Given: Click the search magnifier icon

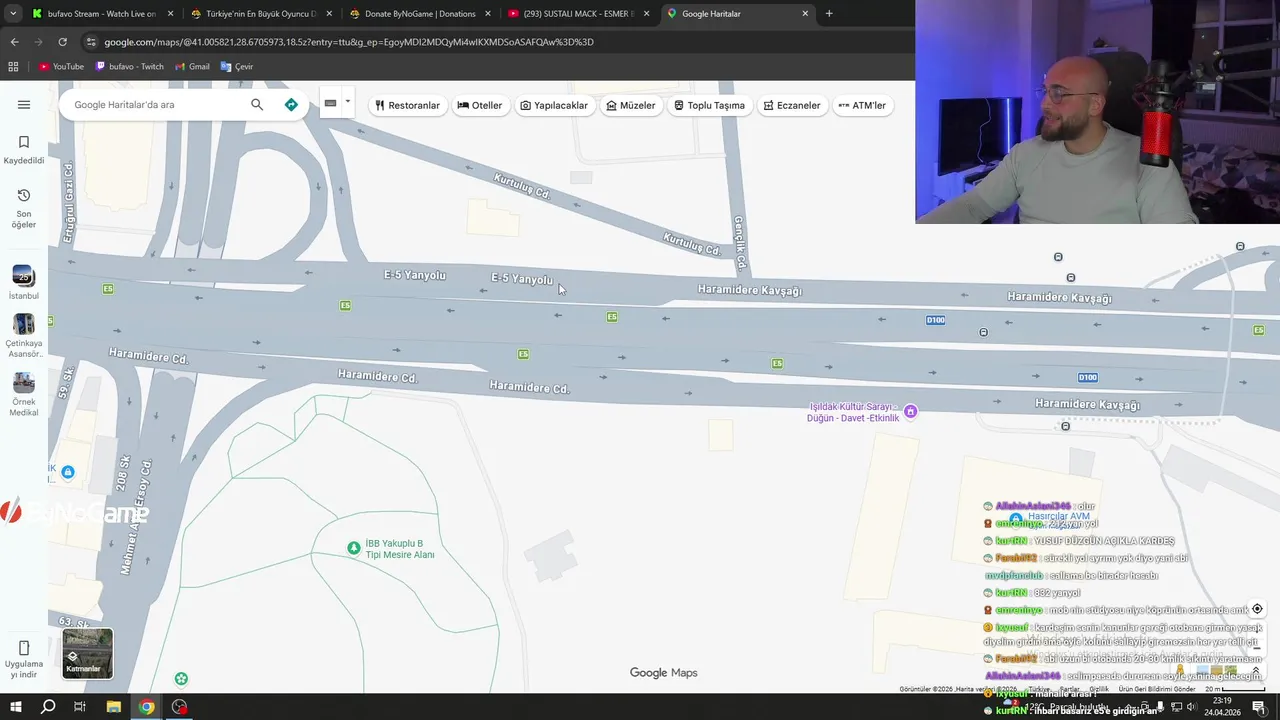Looking at the screenshot, I should pyautogui.click(x=257, y=105).
